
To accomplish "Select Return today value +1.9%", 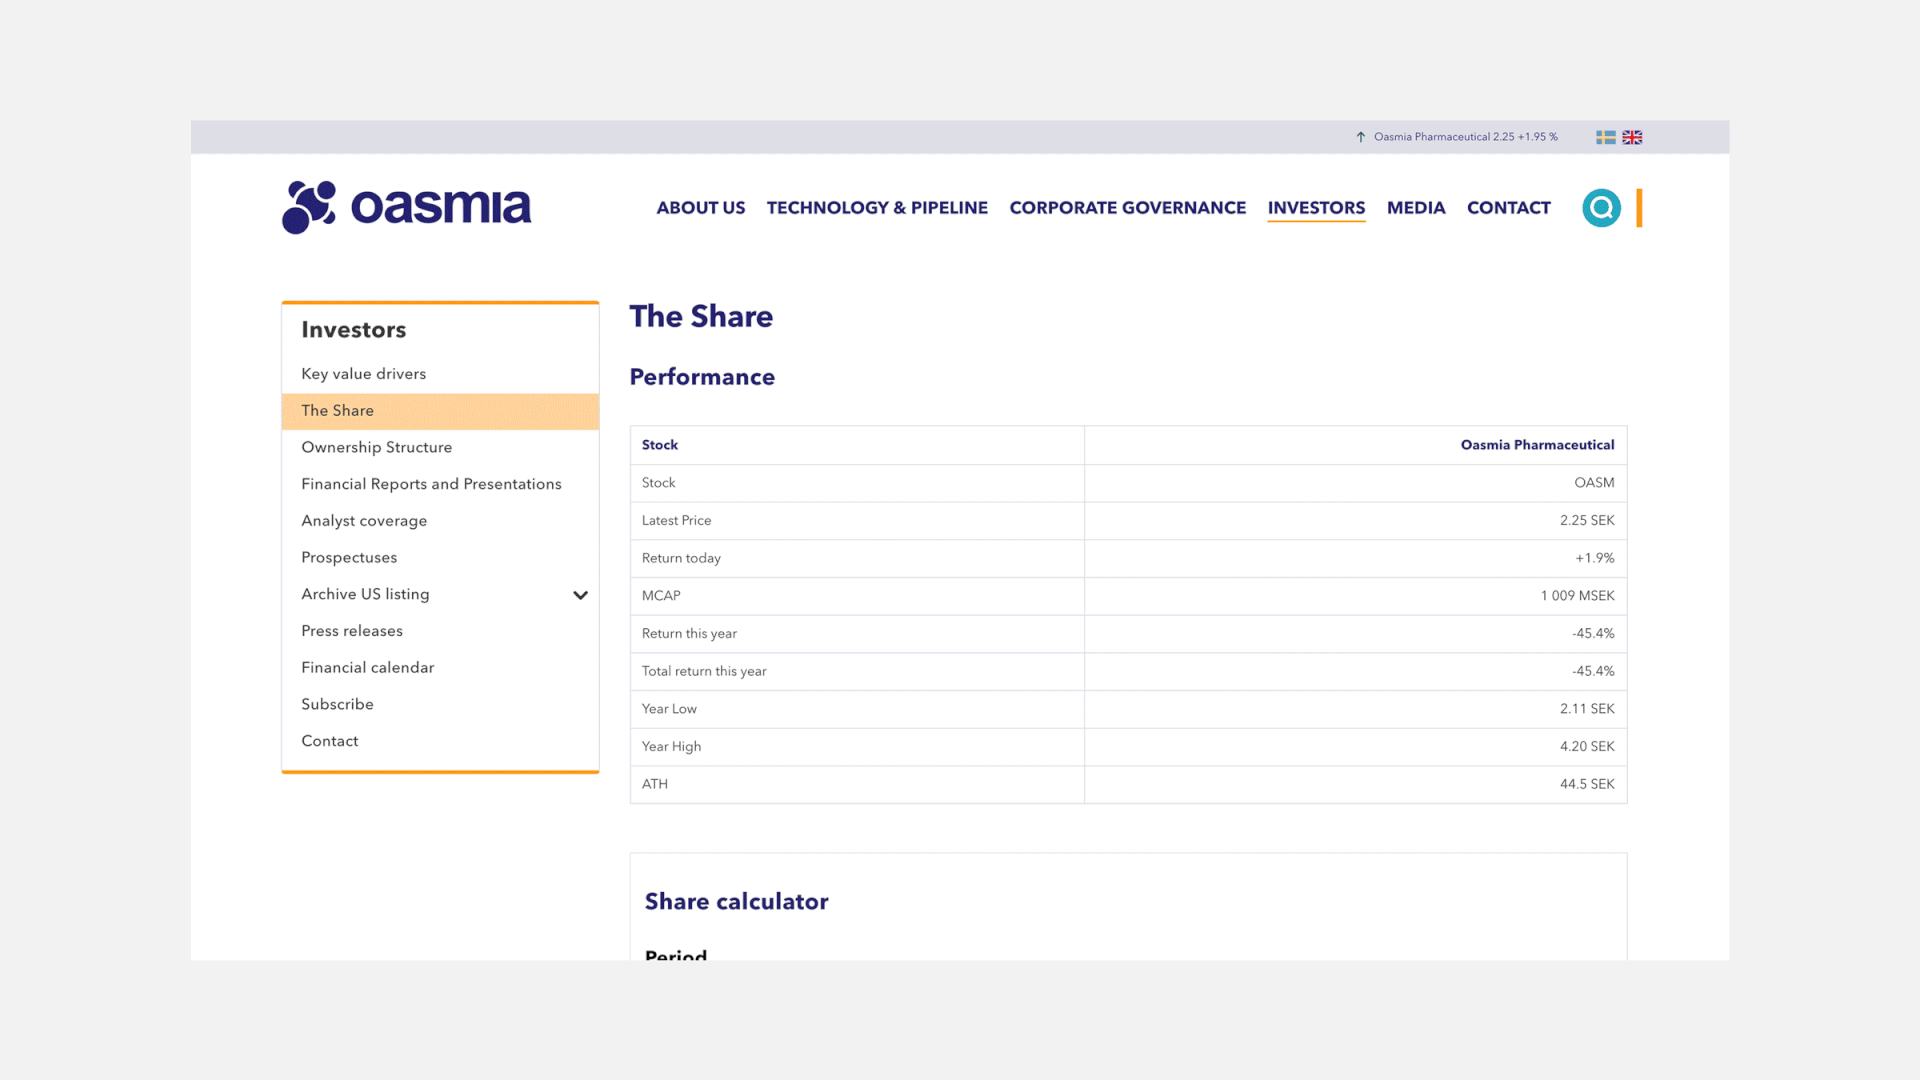I will pyautogui.click(x=1594, y=558).
